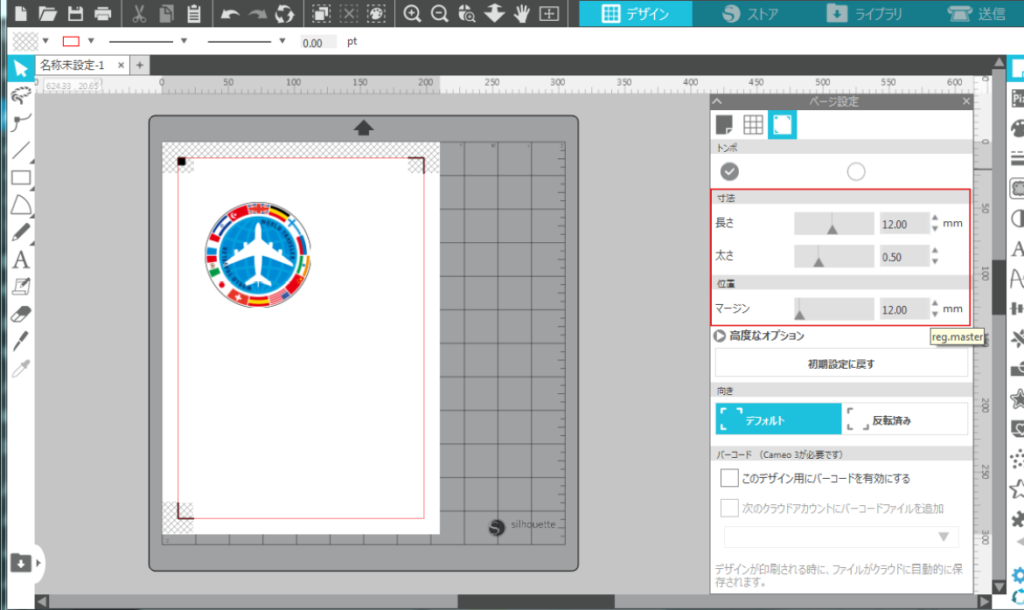Screen dimensions: 1024x610
Task: Collapse the ページ設定 panel with the chevron
Action: [717, 101]
